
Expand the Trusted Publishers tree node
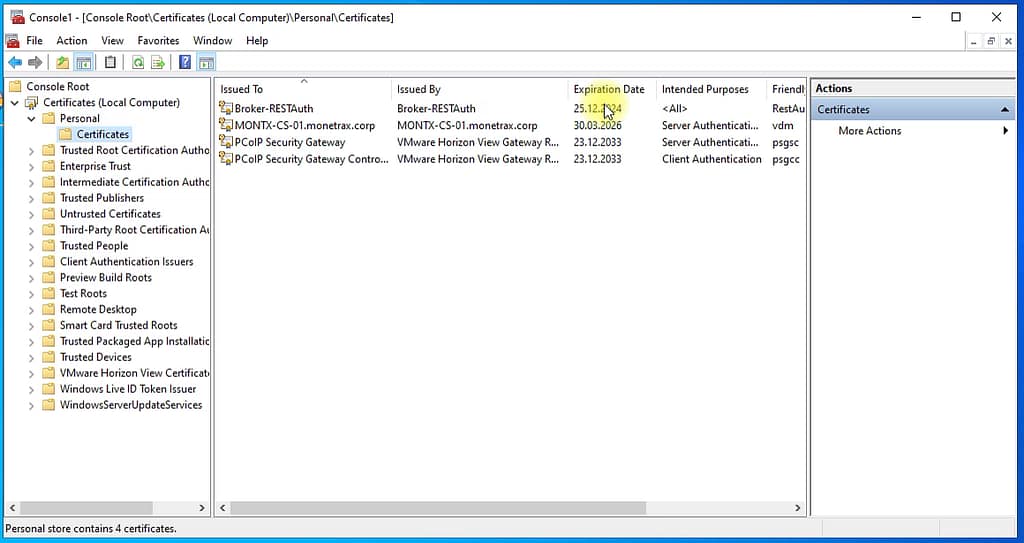pyautogui.click(x=32, y=198)
